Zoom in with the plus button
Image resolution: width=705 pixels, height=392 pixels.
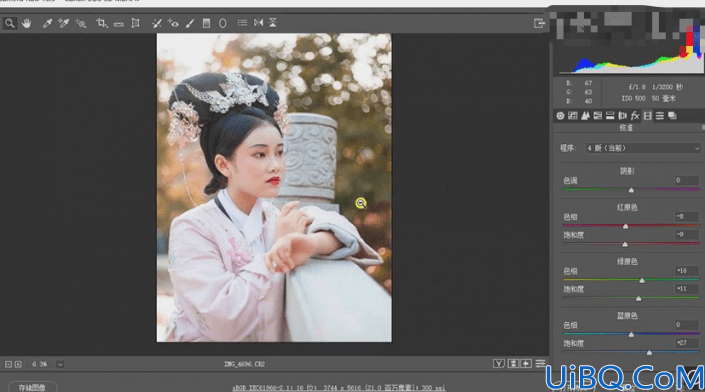tap(18, 364)
